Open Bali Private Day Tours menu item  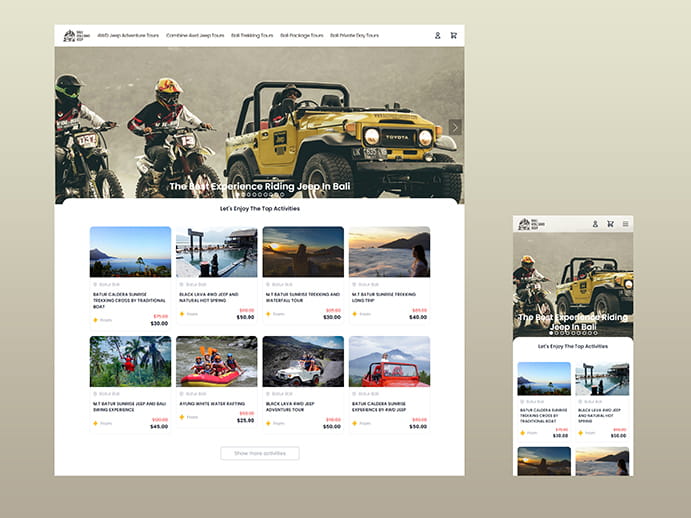click(x=357, y=35)
